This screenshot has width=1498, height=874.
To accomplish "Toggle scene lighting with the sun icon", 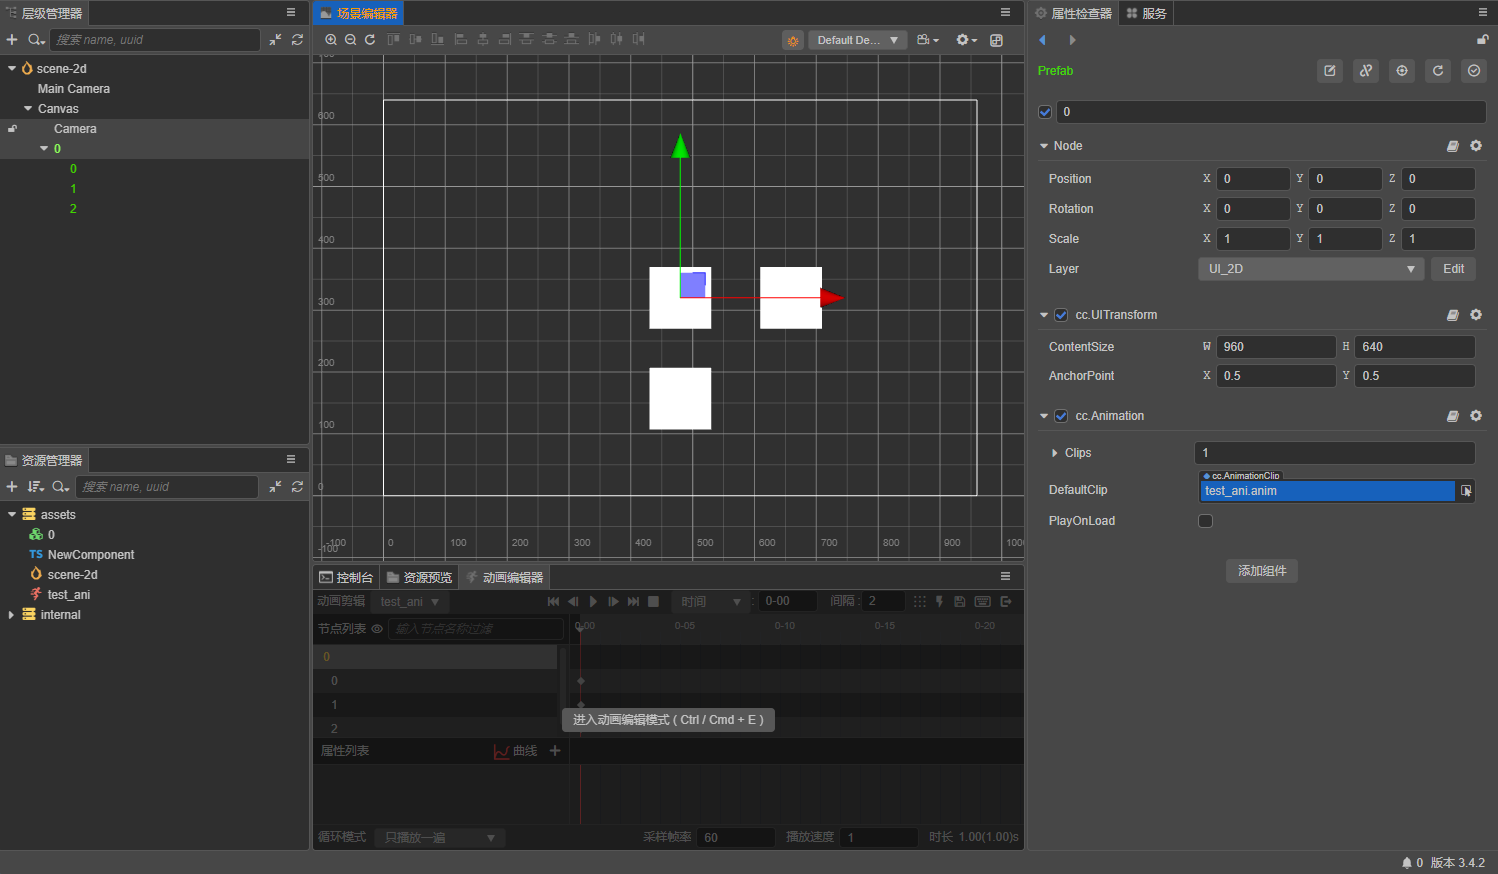I will [x=793, y=40].
